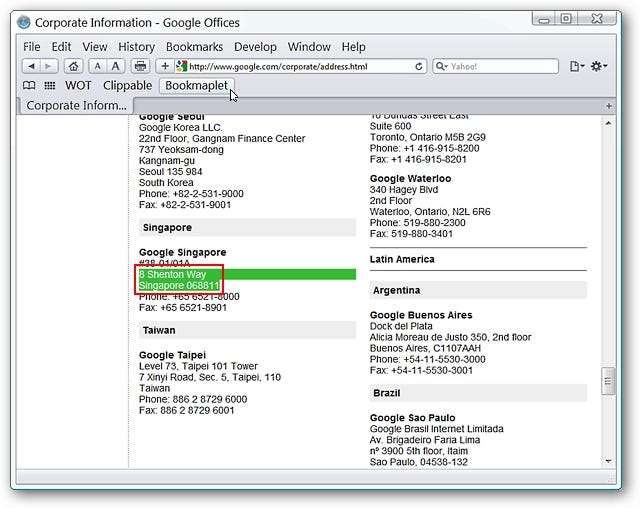The width and height of the screenshot is (640, 508).
Task: Click the vertical scrollbar thumb
Action: [x=608, y=381]
